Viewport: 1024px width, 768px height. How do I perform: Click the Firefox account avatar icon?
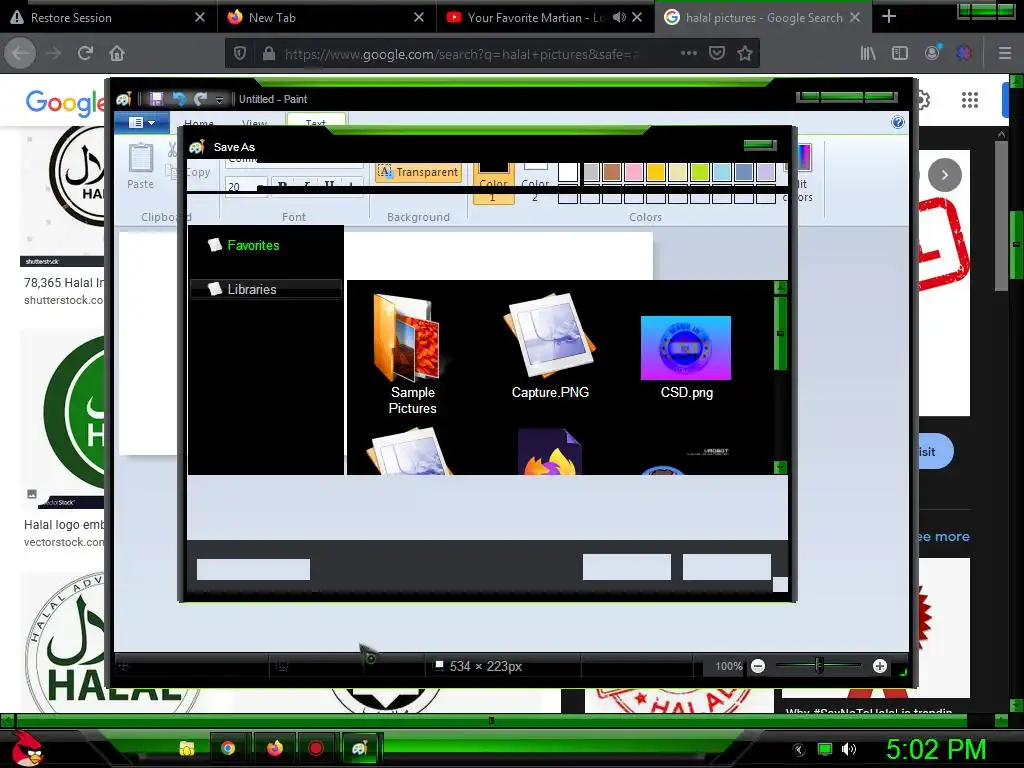click(932, 53)
